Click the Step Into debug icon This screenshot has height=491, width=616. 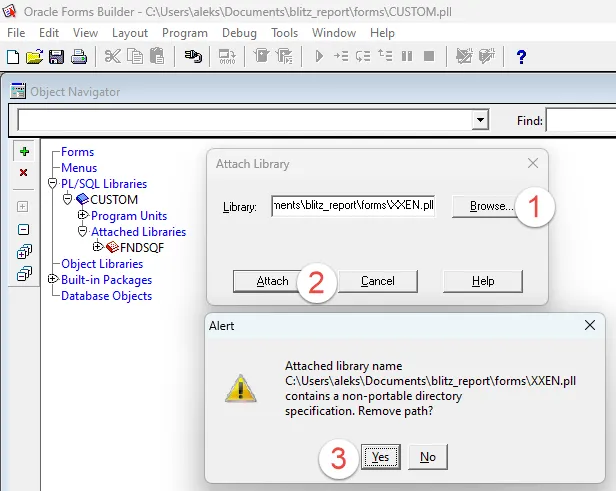click(x=341, y=57)
